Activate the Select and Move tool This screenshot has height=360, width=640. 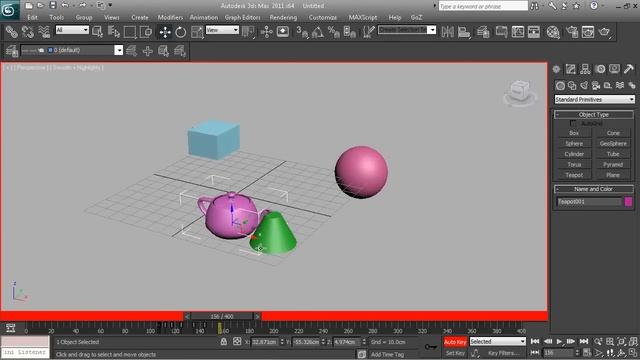[165, 32]
